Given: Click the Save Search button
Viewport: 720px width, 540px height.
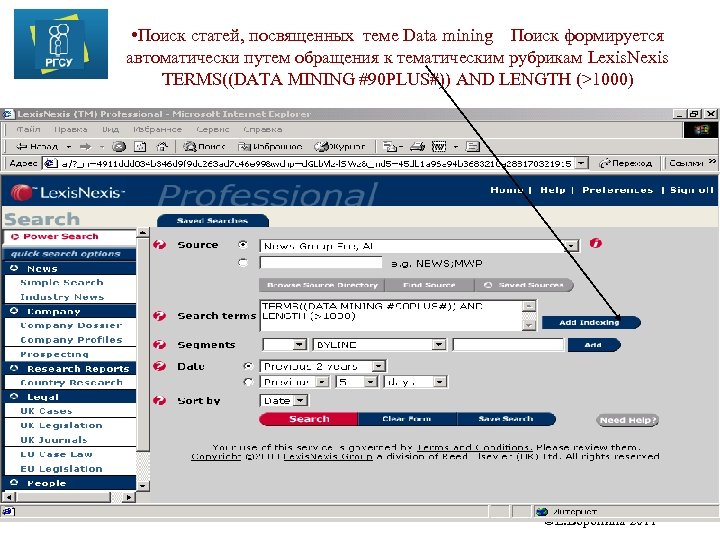Looking at the screenshot, I should 506,419.
